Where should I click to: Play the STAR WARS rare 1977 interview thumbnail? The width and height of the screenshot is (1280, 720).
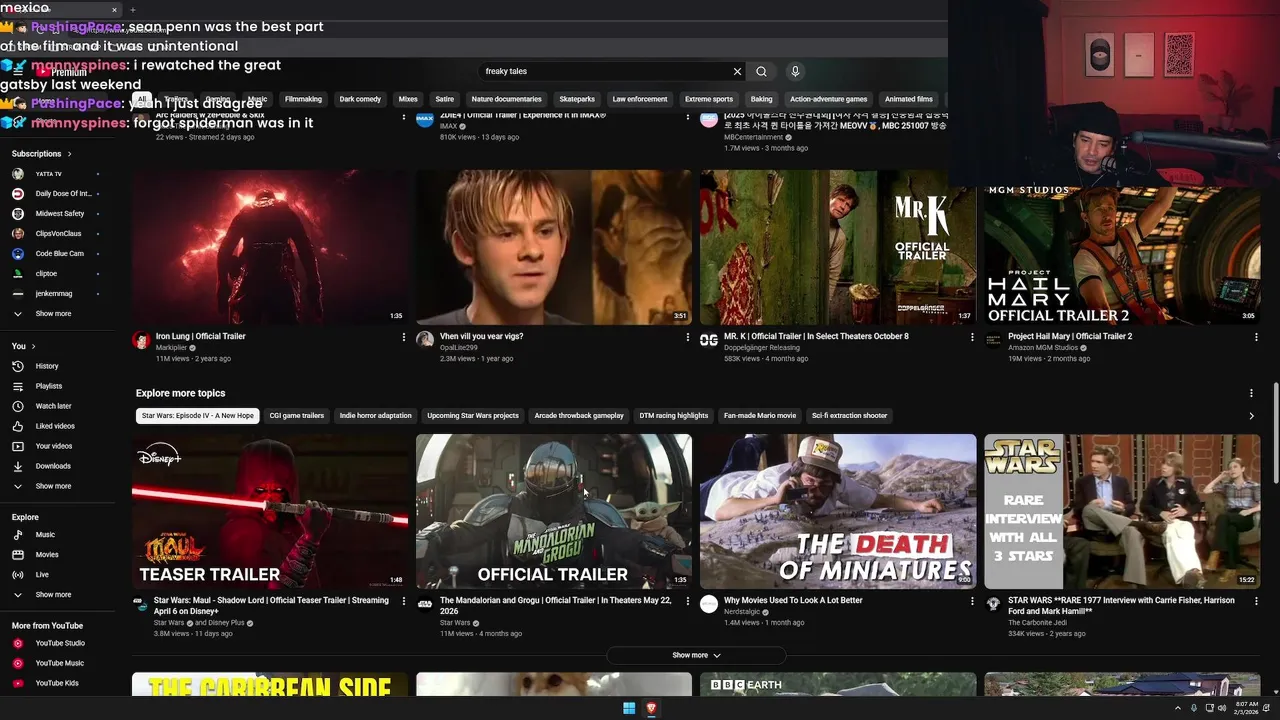click(x=1122, y=511)
